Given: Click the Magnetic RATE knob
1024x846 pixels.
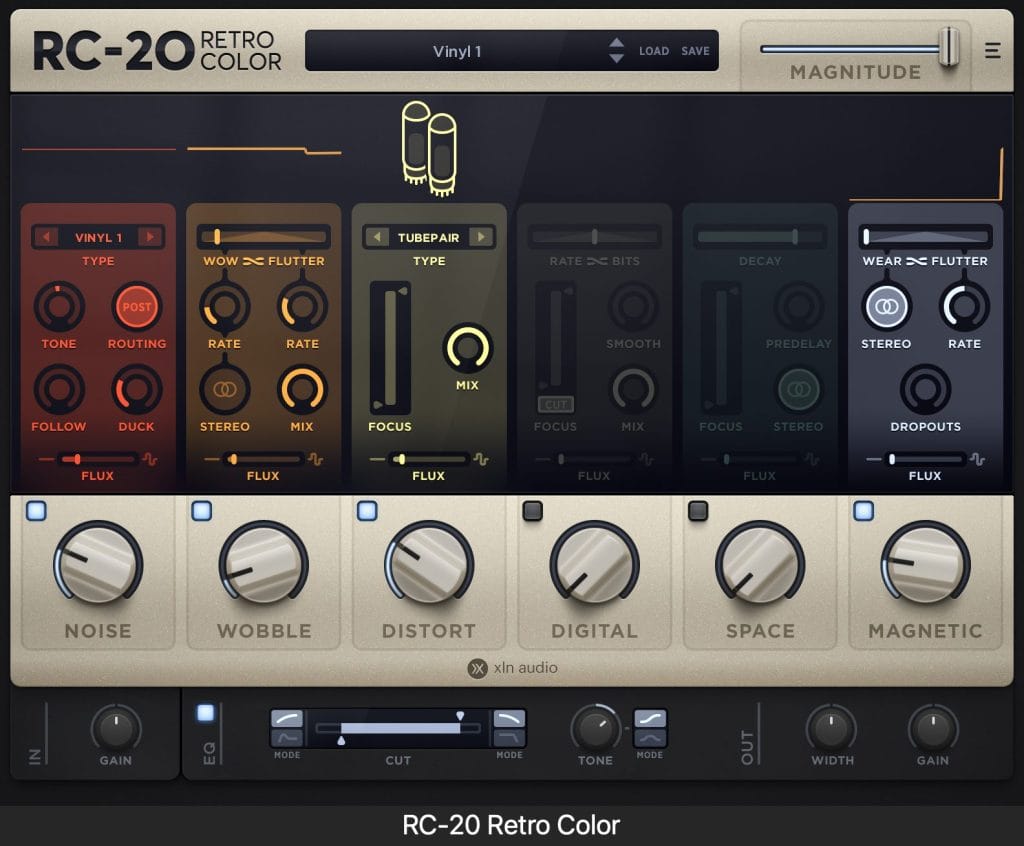Looking at the screenshot, I should pyautogui.click(x=964, y=306).
